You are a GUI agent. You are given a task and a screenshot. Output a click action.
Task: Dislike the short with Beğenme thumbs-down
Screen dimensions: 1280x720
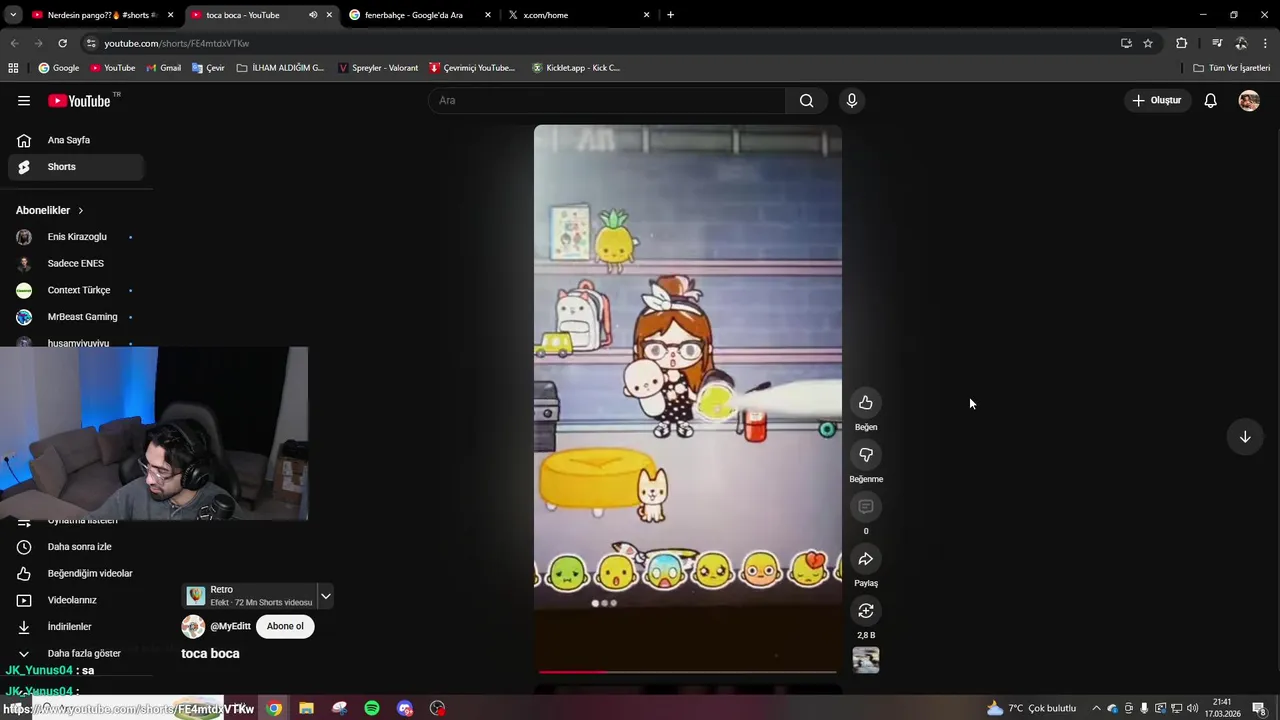pyautogui.click(x=866, y=455)
